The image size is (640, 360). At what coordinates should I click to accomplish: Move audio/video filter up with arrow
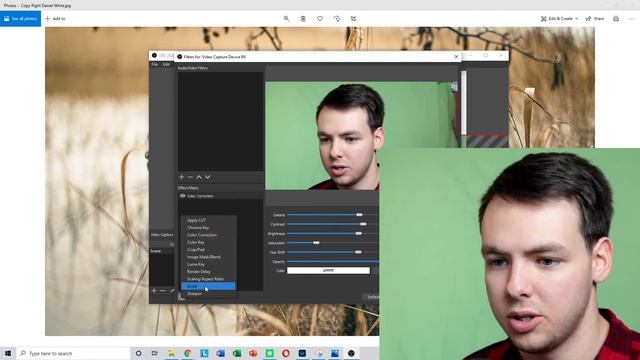tap(199, 177)
